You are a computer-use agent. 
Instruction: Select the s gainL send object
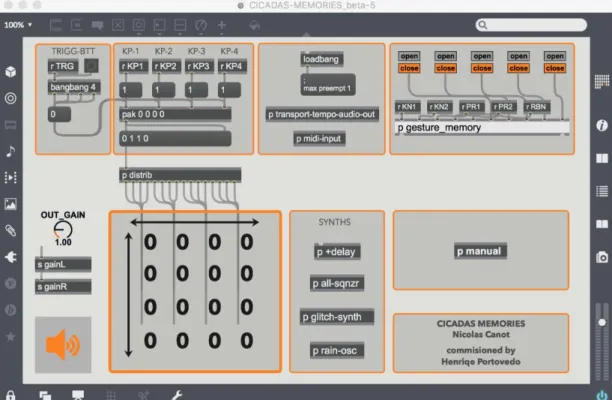point(63,265)
